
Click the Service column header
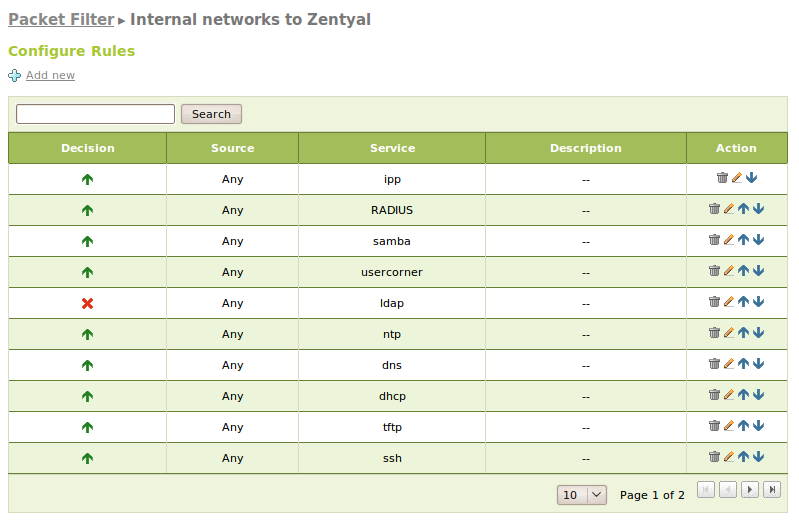[392, 148]
